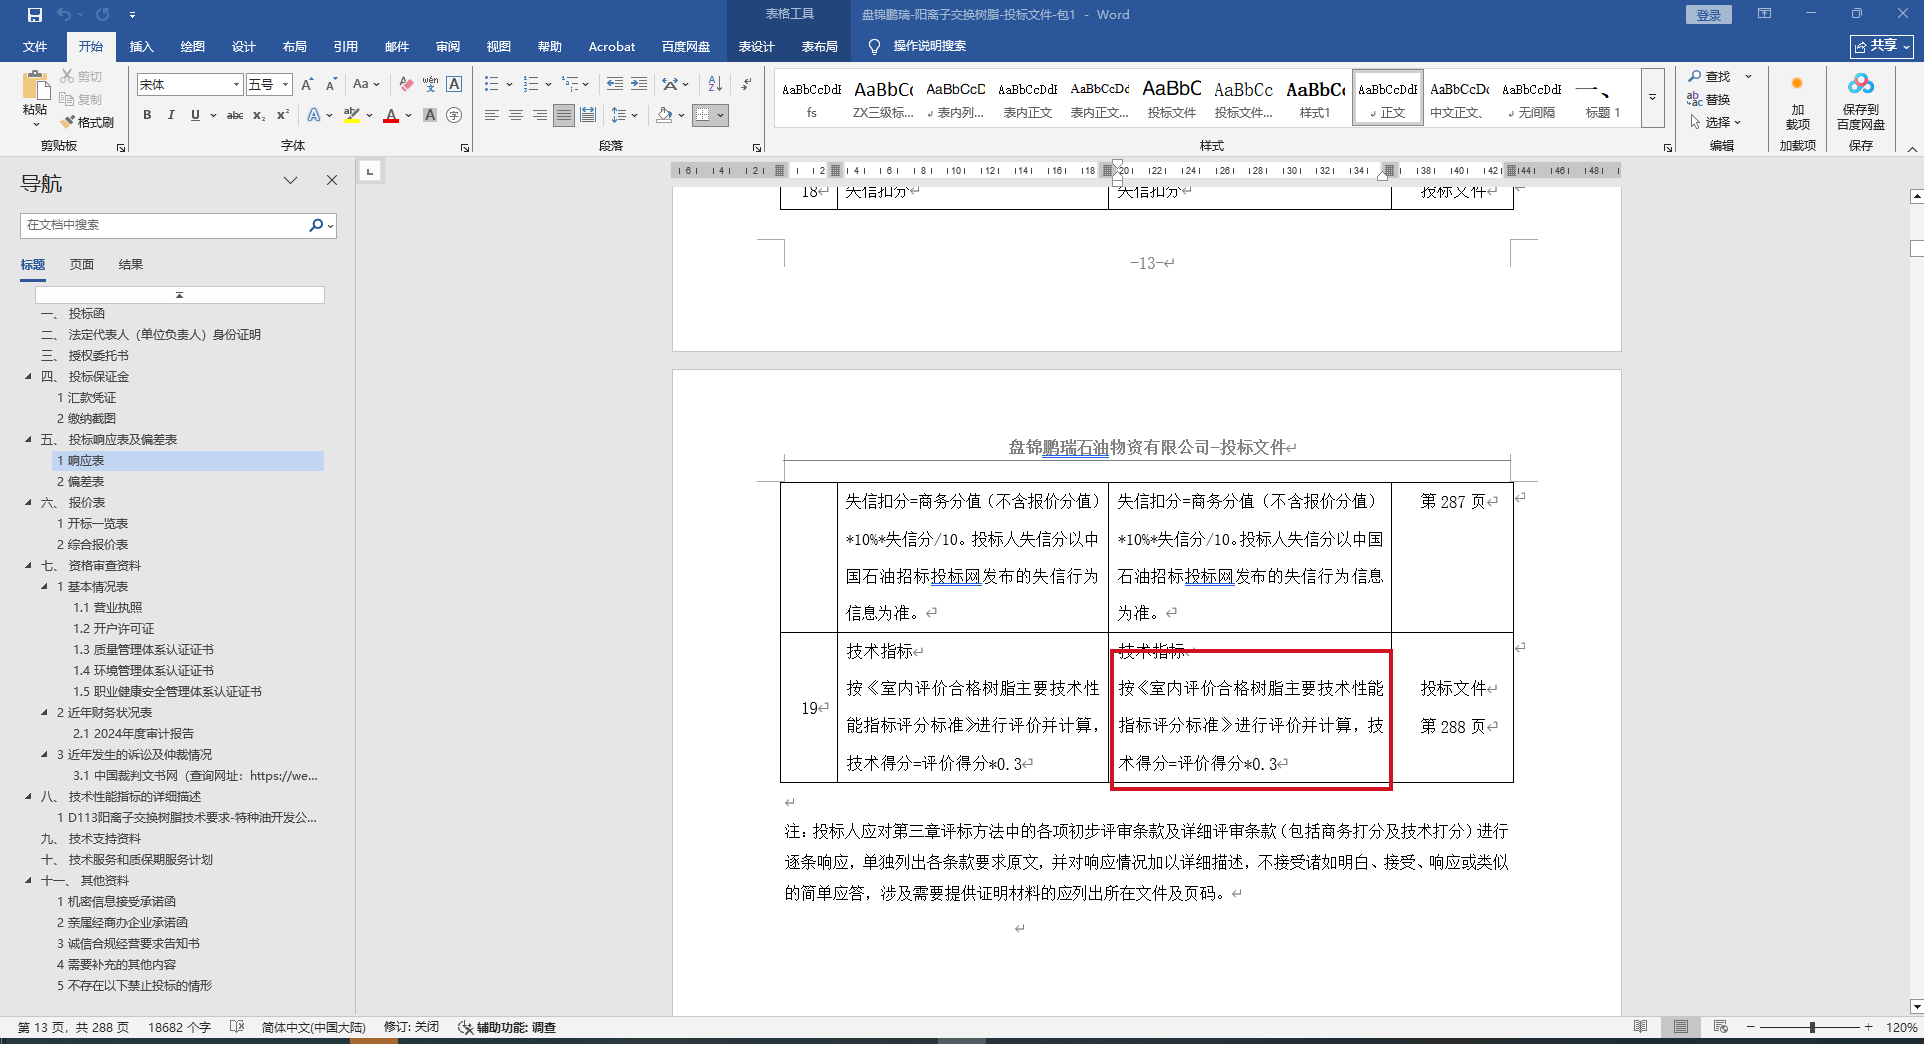Image resolution: width=1924 pixels, height=1044 pixels.
Task: Click the Decrease Font Size icon
Action: coord(331,85)
